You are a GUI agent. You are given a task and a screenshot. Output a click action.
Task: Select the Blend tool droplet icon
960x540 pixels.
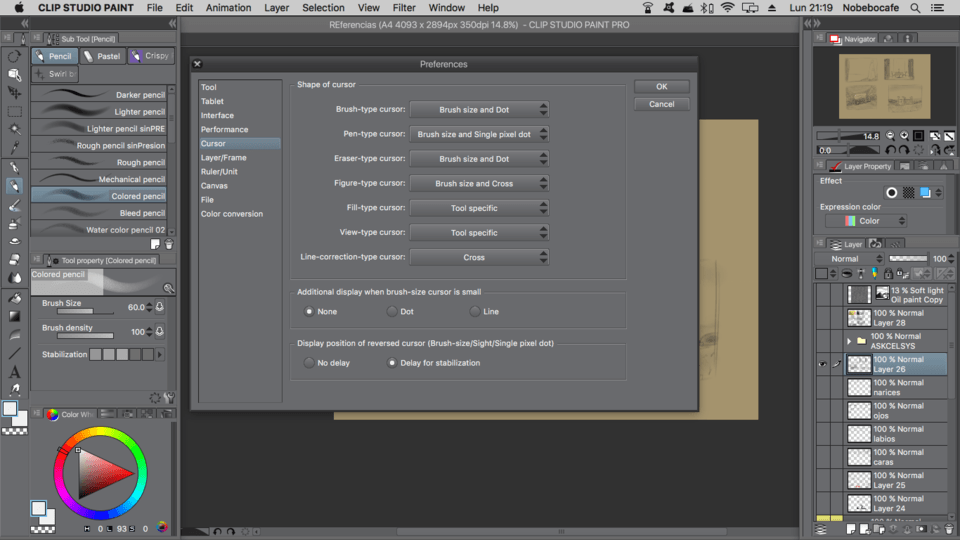point(14,277)
